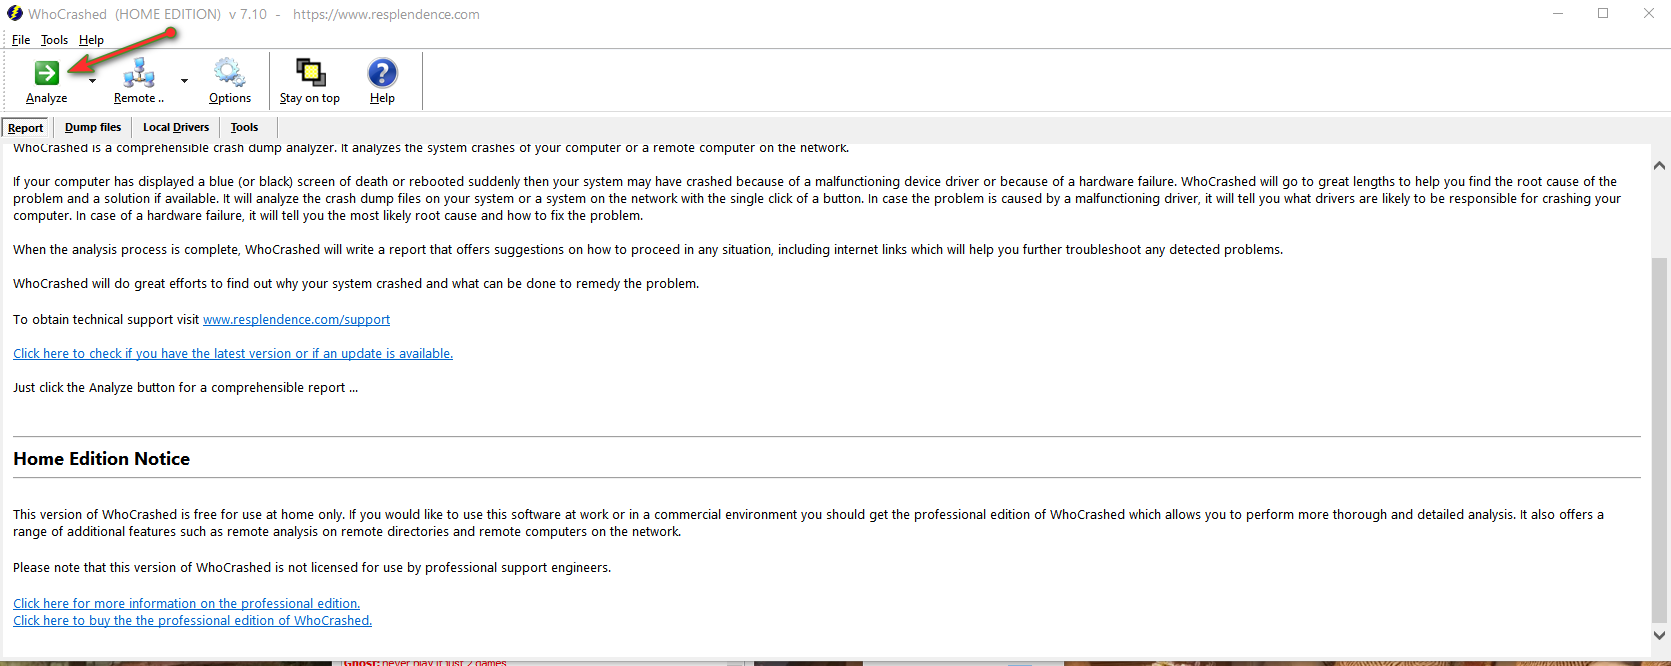Switch to the Dump files tab
The width and height of the screenshot is (1671, 666).
tap(93, 127)
